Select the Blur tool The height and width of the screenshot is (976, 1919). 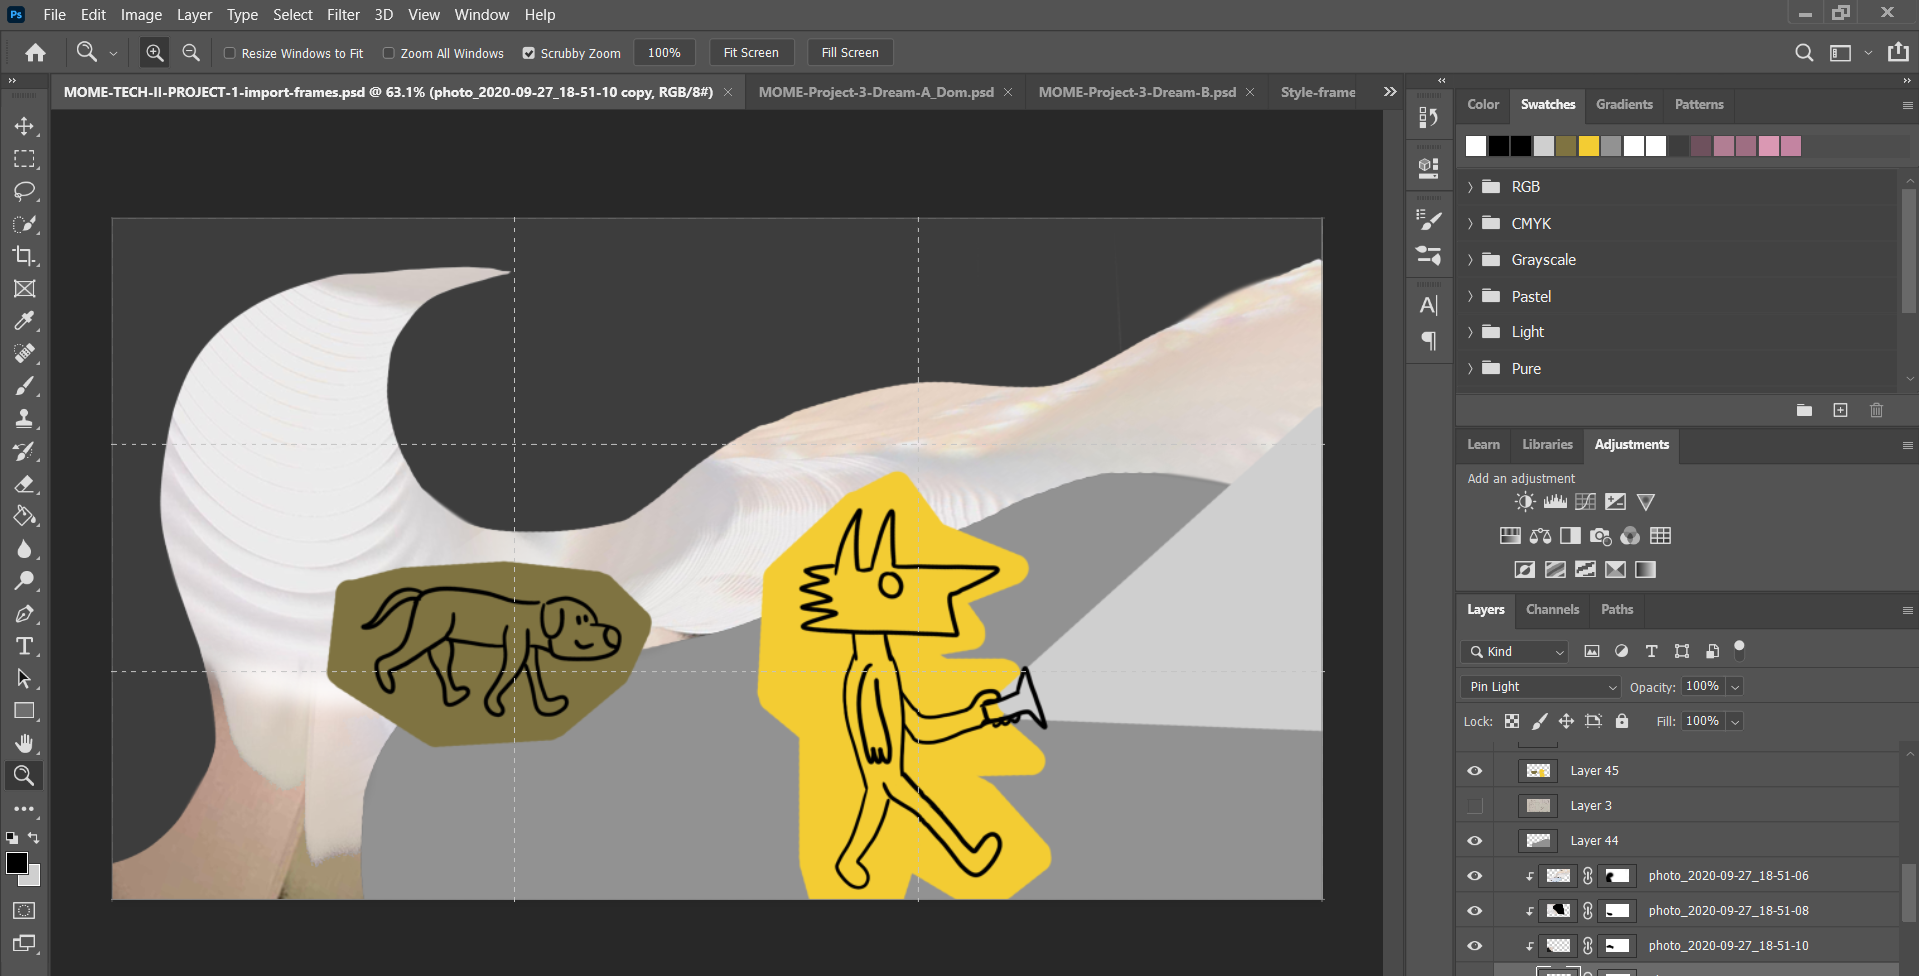[x=25, y=549]
